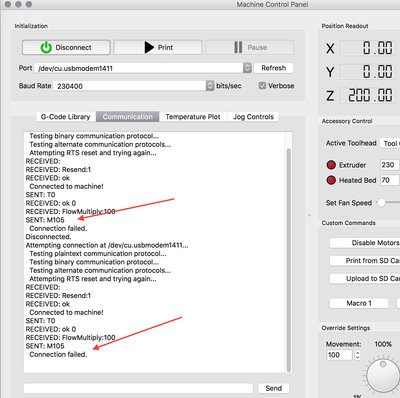The height and width of the screenshot is (398, 400).
Task: Click the green power icon on Disconnect
Action: 46,48
